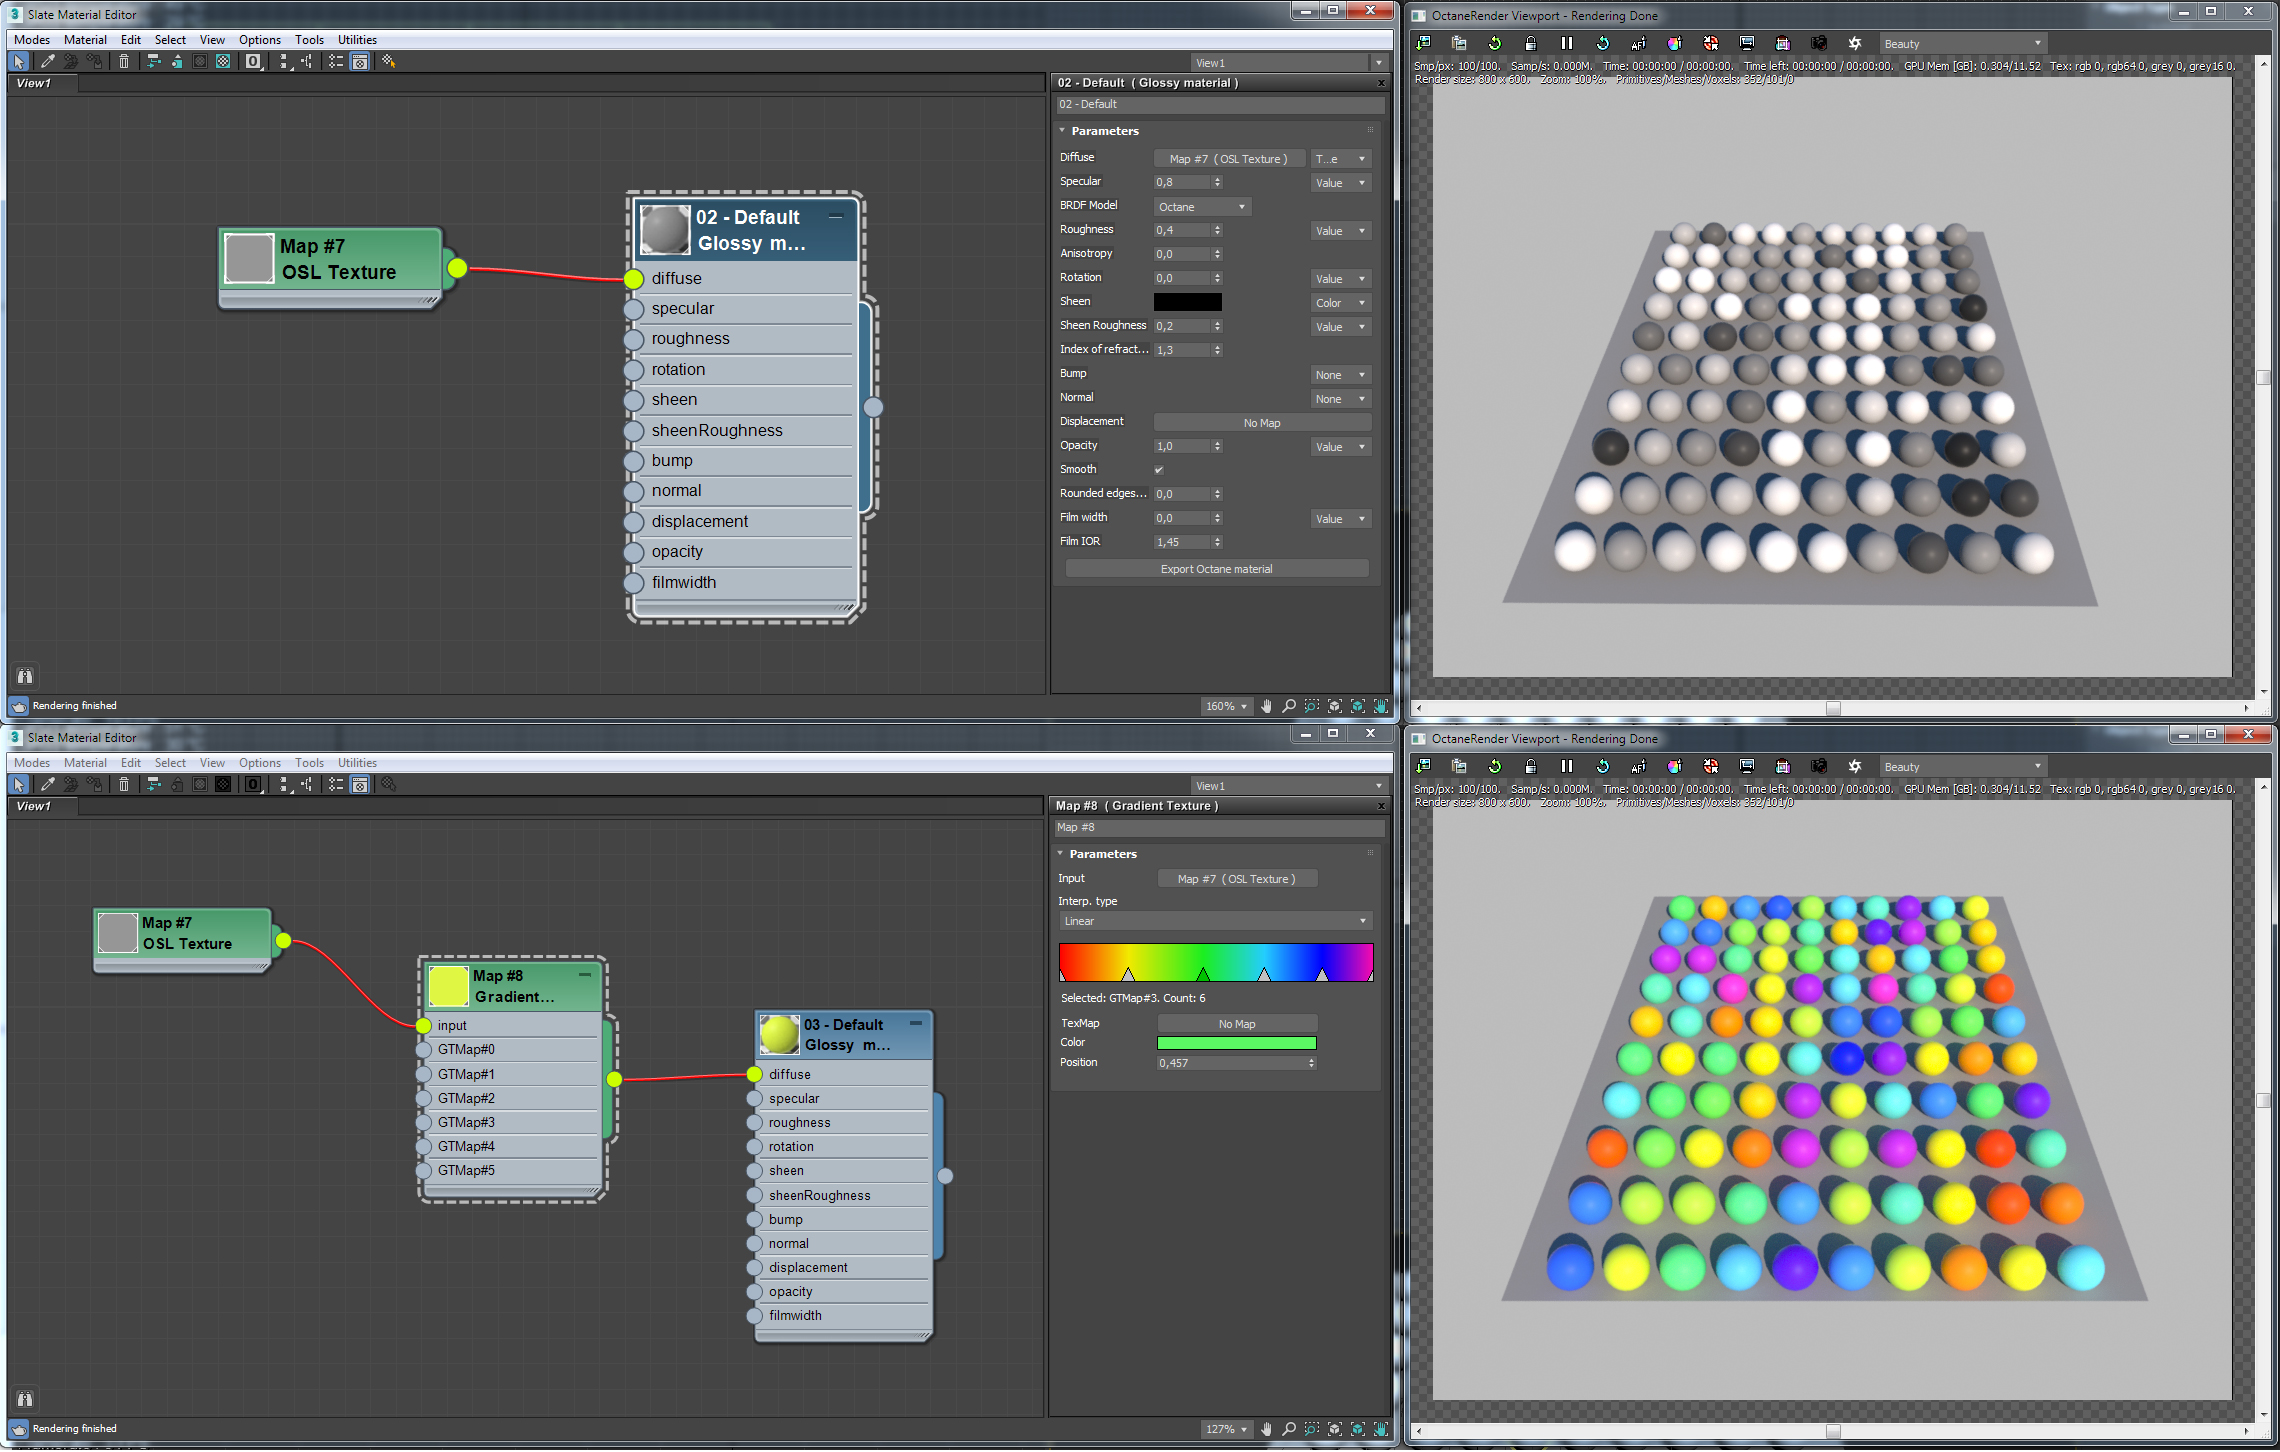
Task: Click the eyedropper pick material icon in top editor
Action: click(x=47, y=62)
